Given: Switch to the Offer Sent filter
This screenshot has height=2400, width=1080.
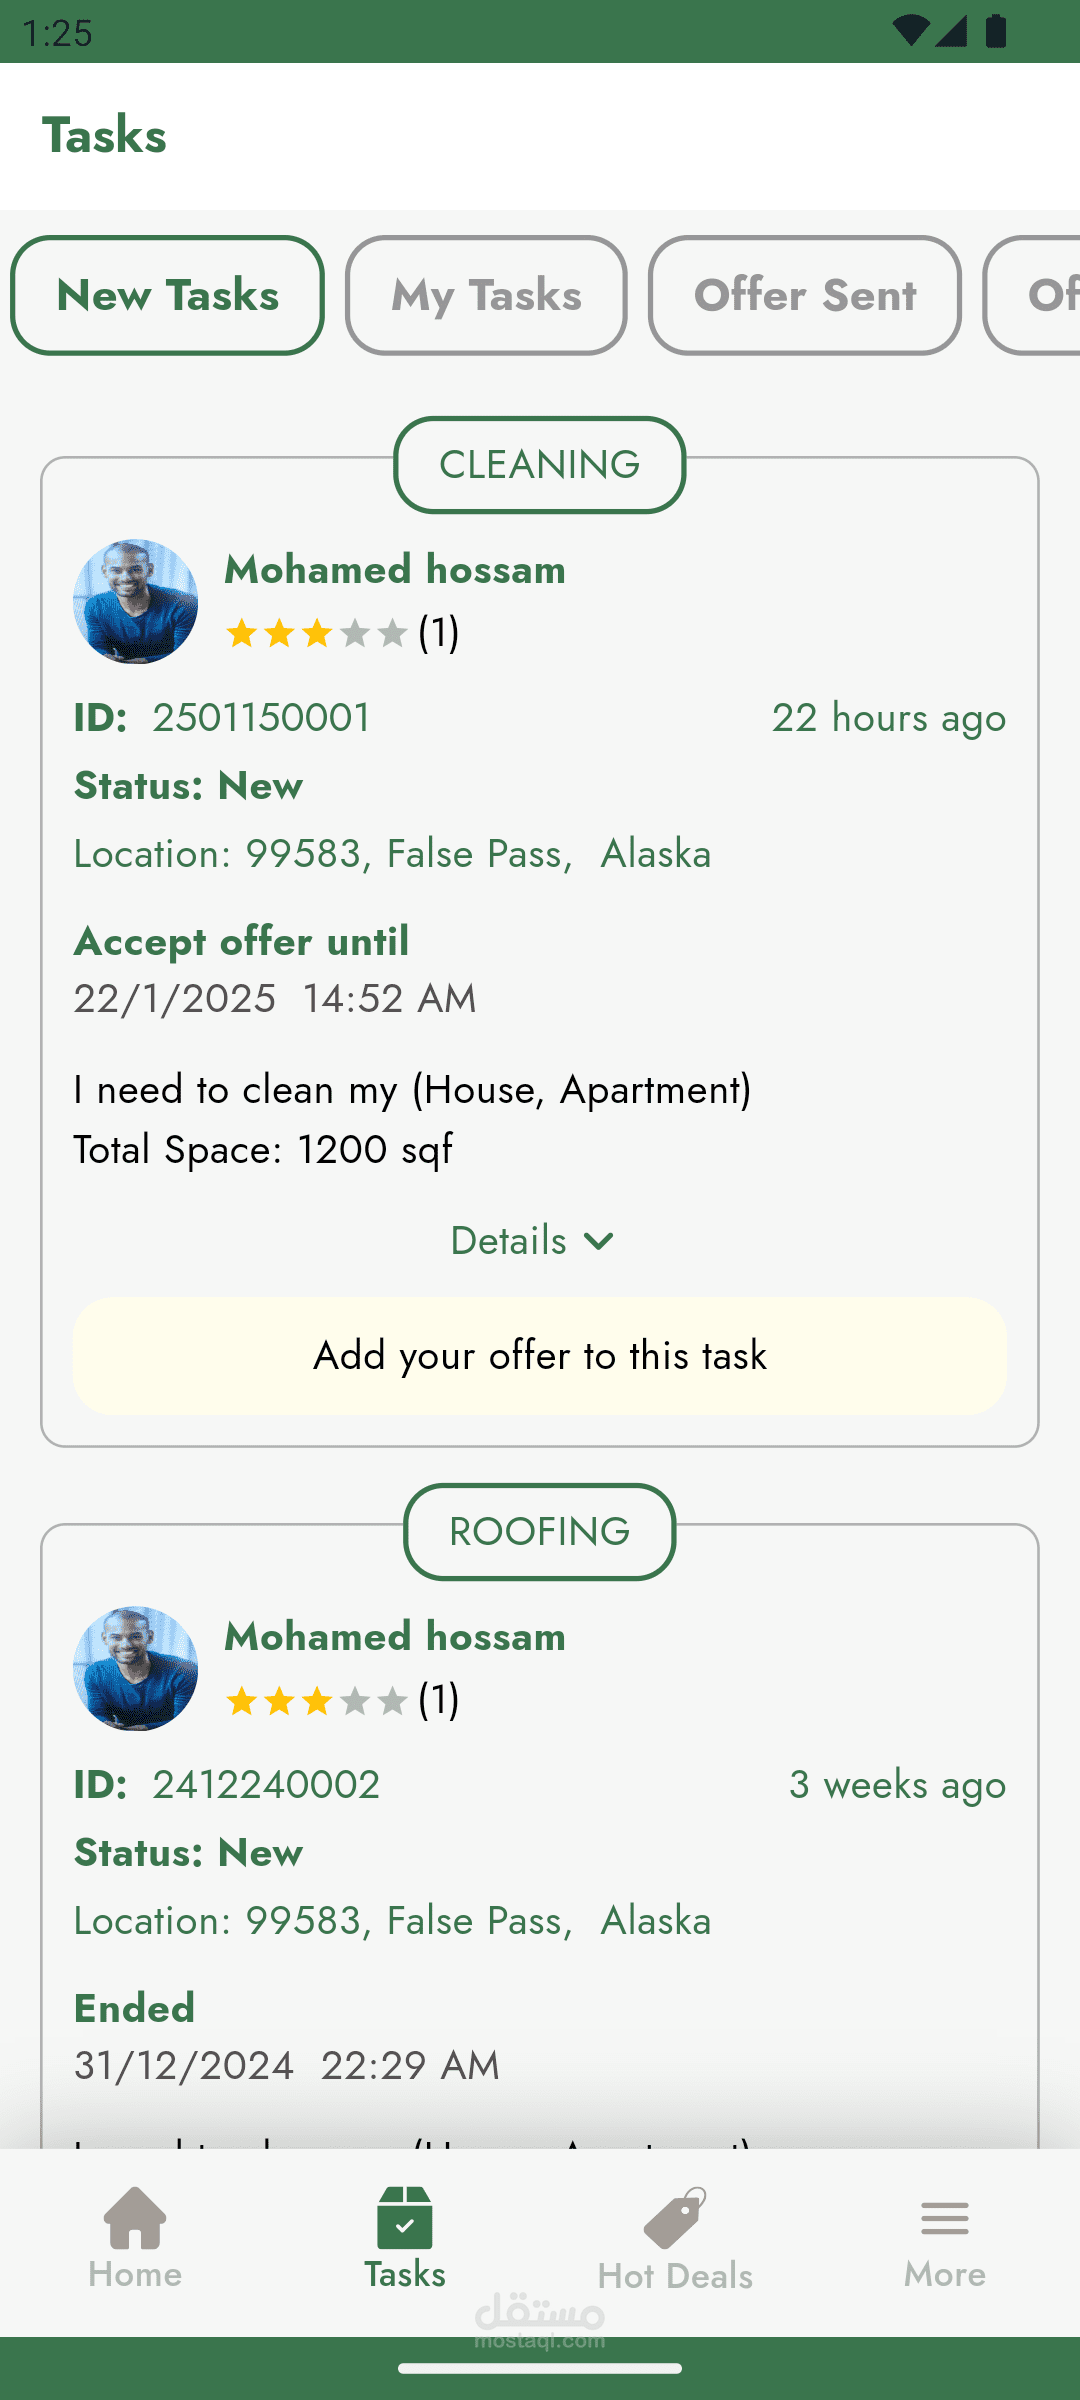Looking at the screenshot, I should tap(804, 295).
